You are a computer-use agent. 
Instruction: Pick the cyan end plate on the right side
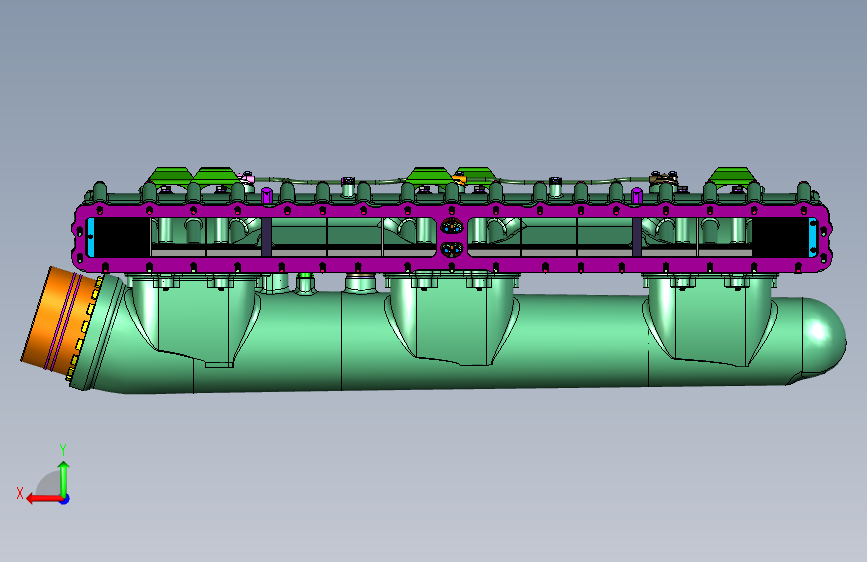point(812,237)
